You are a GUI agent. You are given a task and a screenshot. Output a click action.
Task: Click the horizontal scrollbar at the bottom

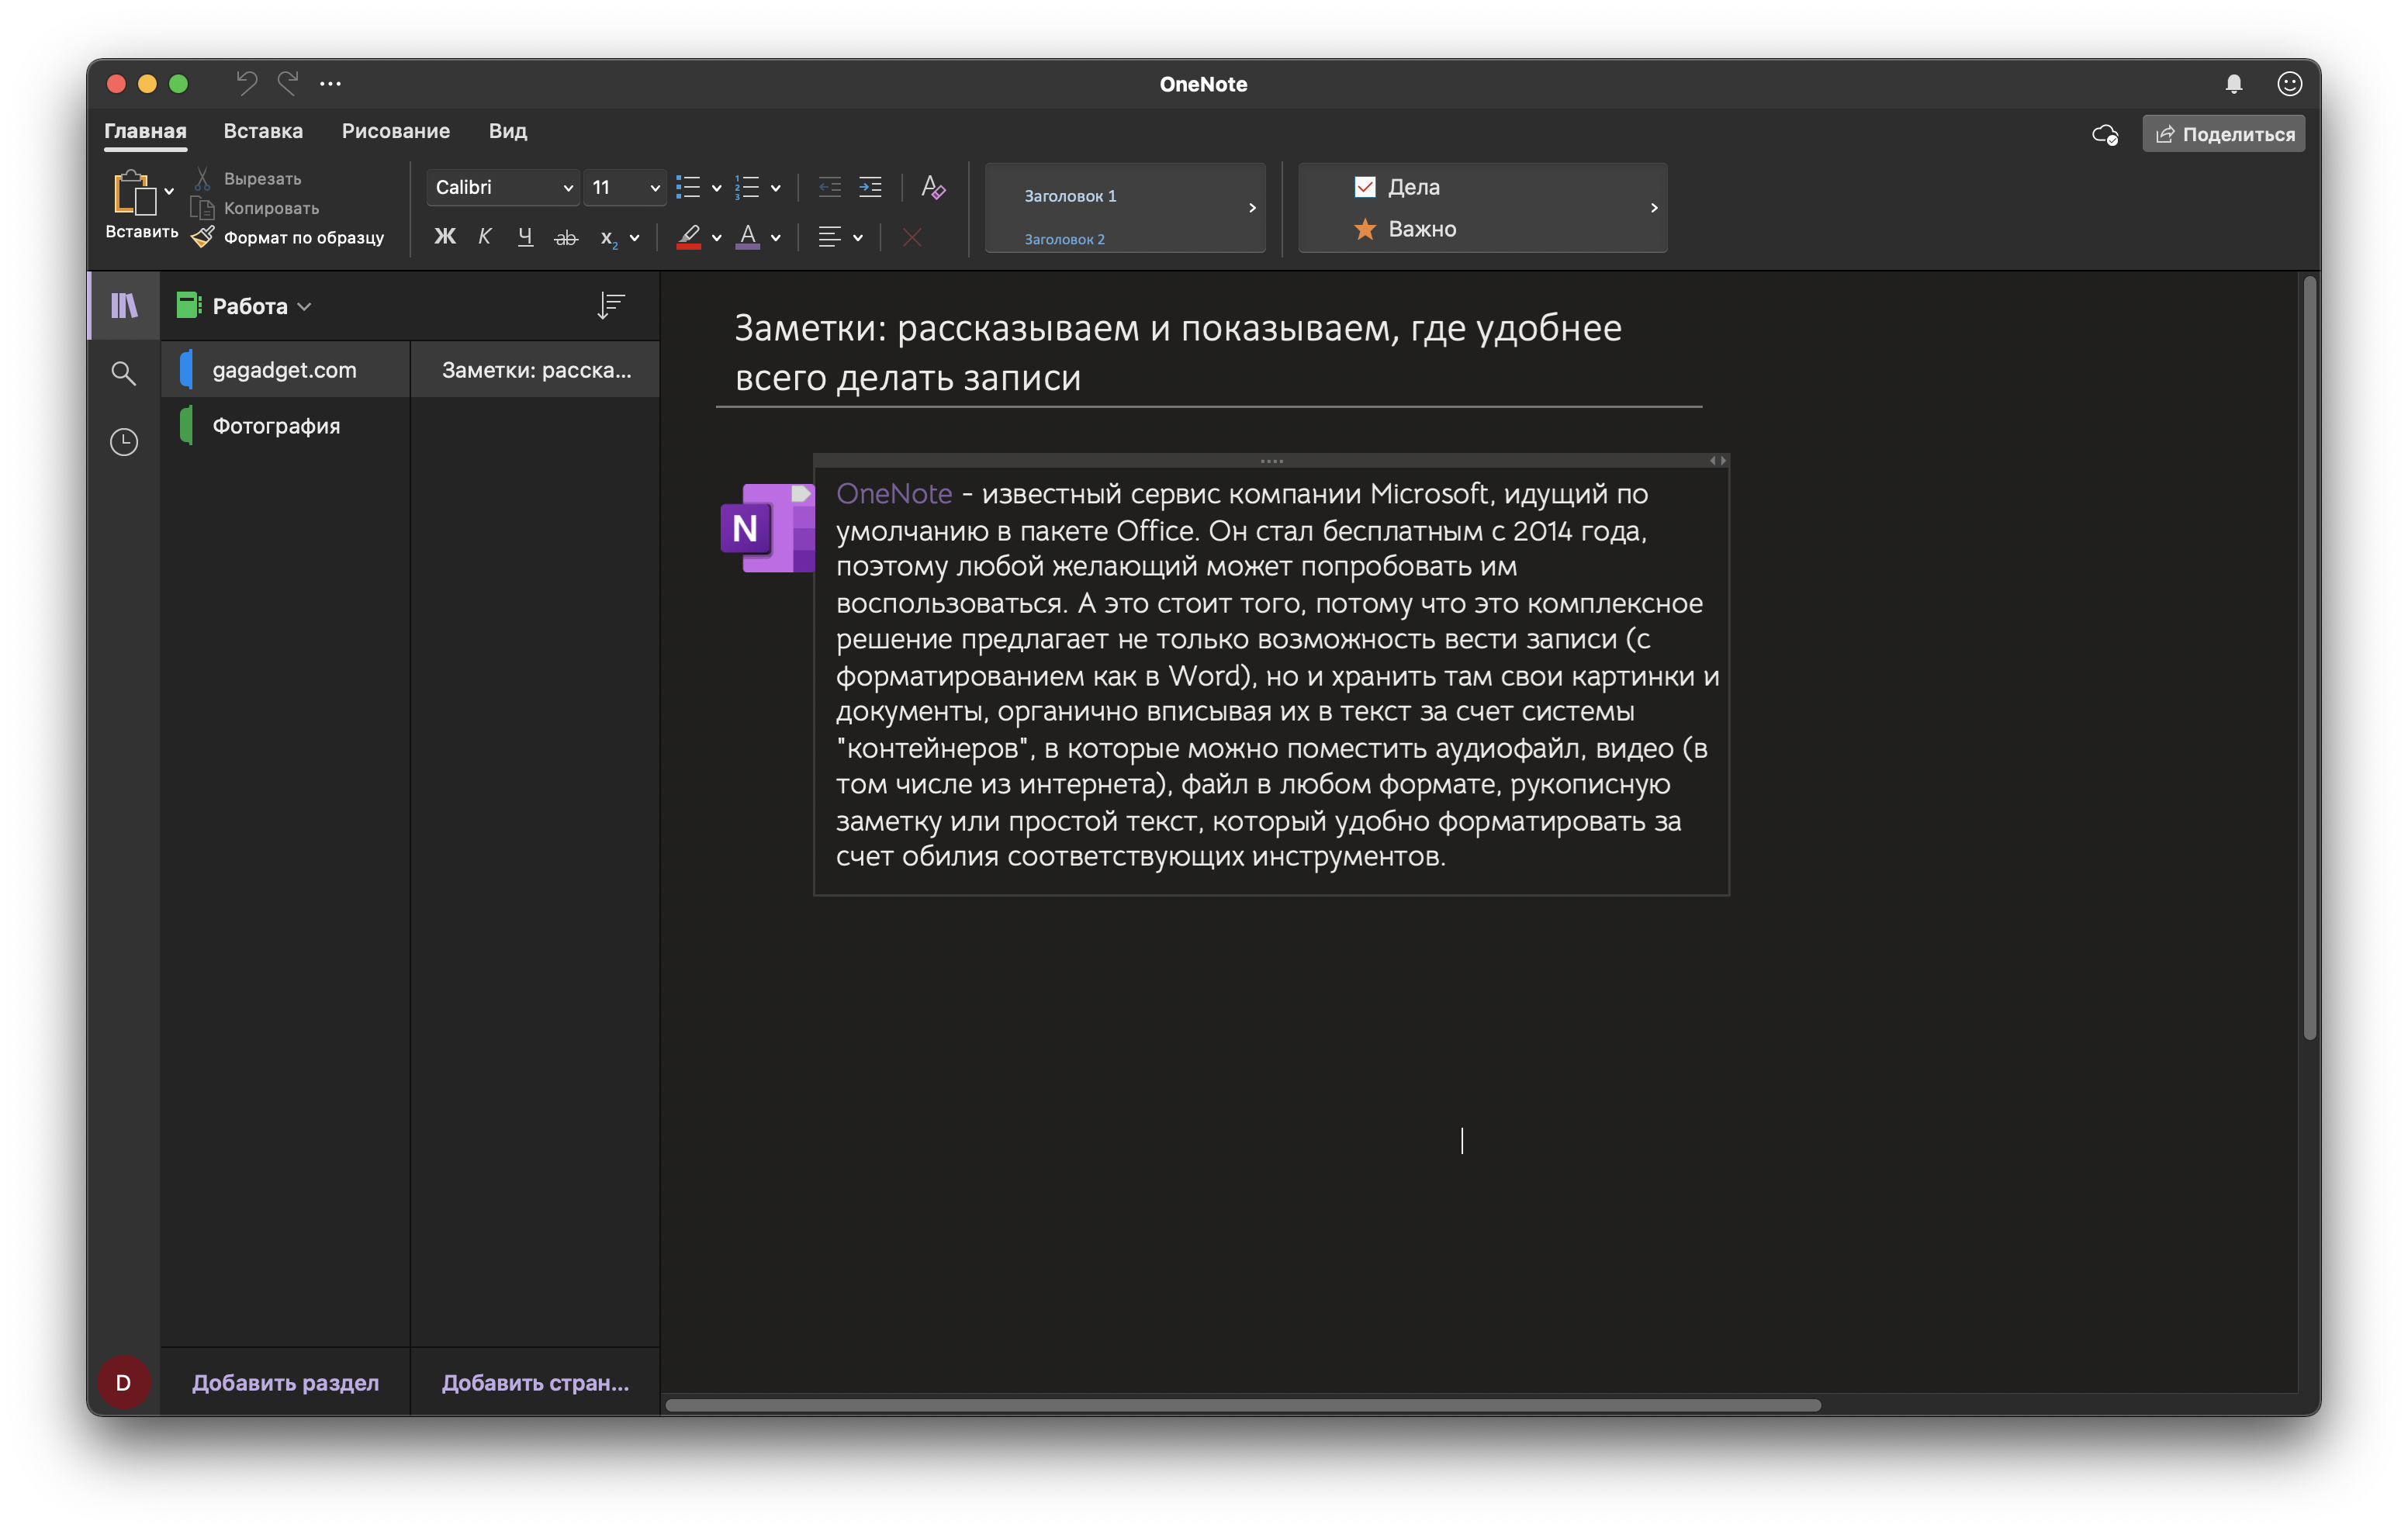[x=1243, y=1405]
